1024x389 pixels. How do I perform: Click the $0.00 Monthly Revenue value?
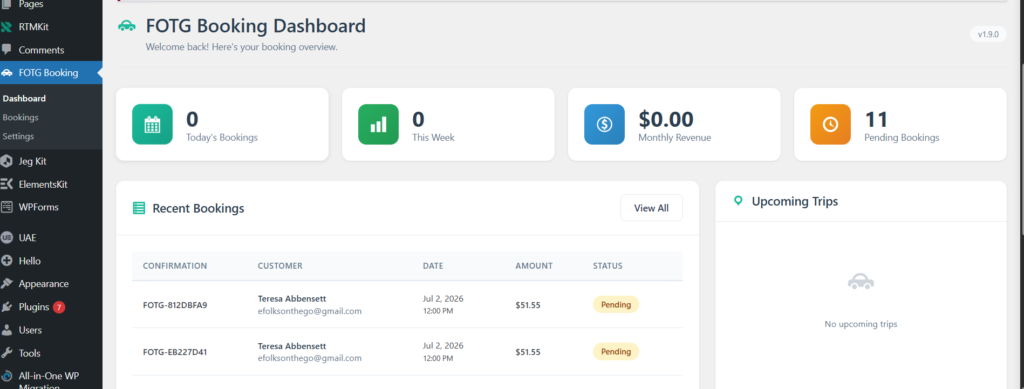665,119
